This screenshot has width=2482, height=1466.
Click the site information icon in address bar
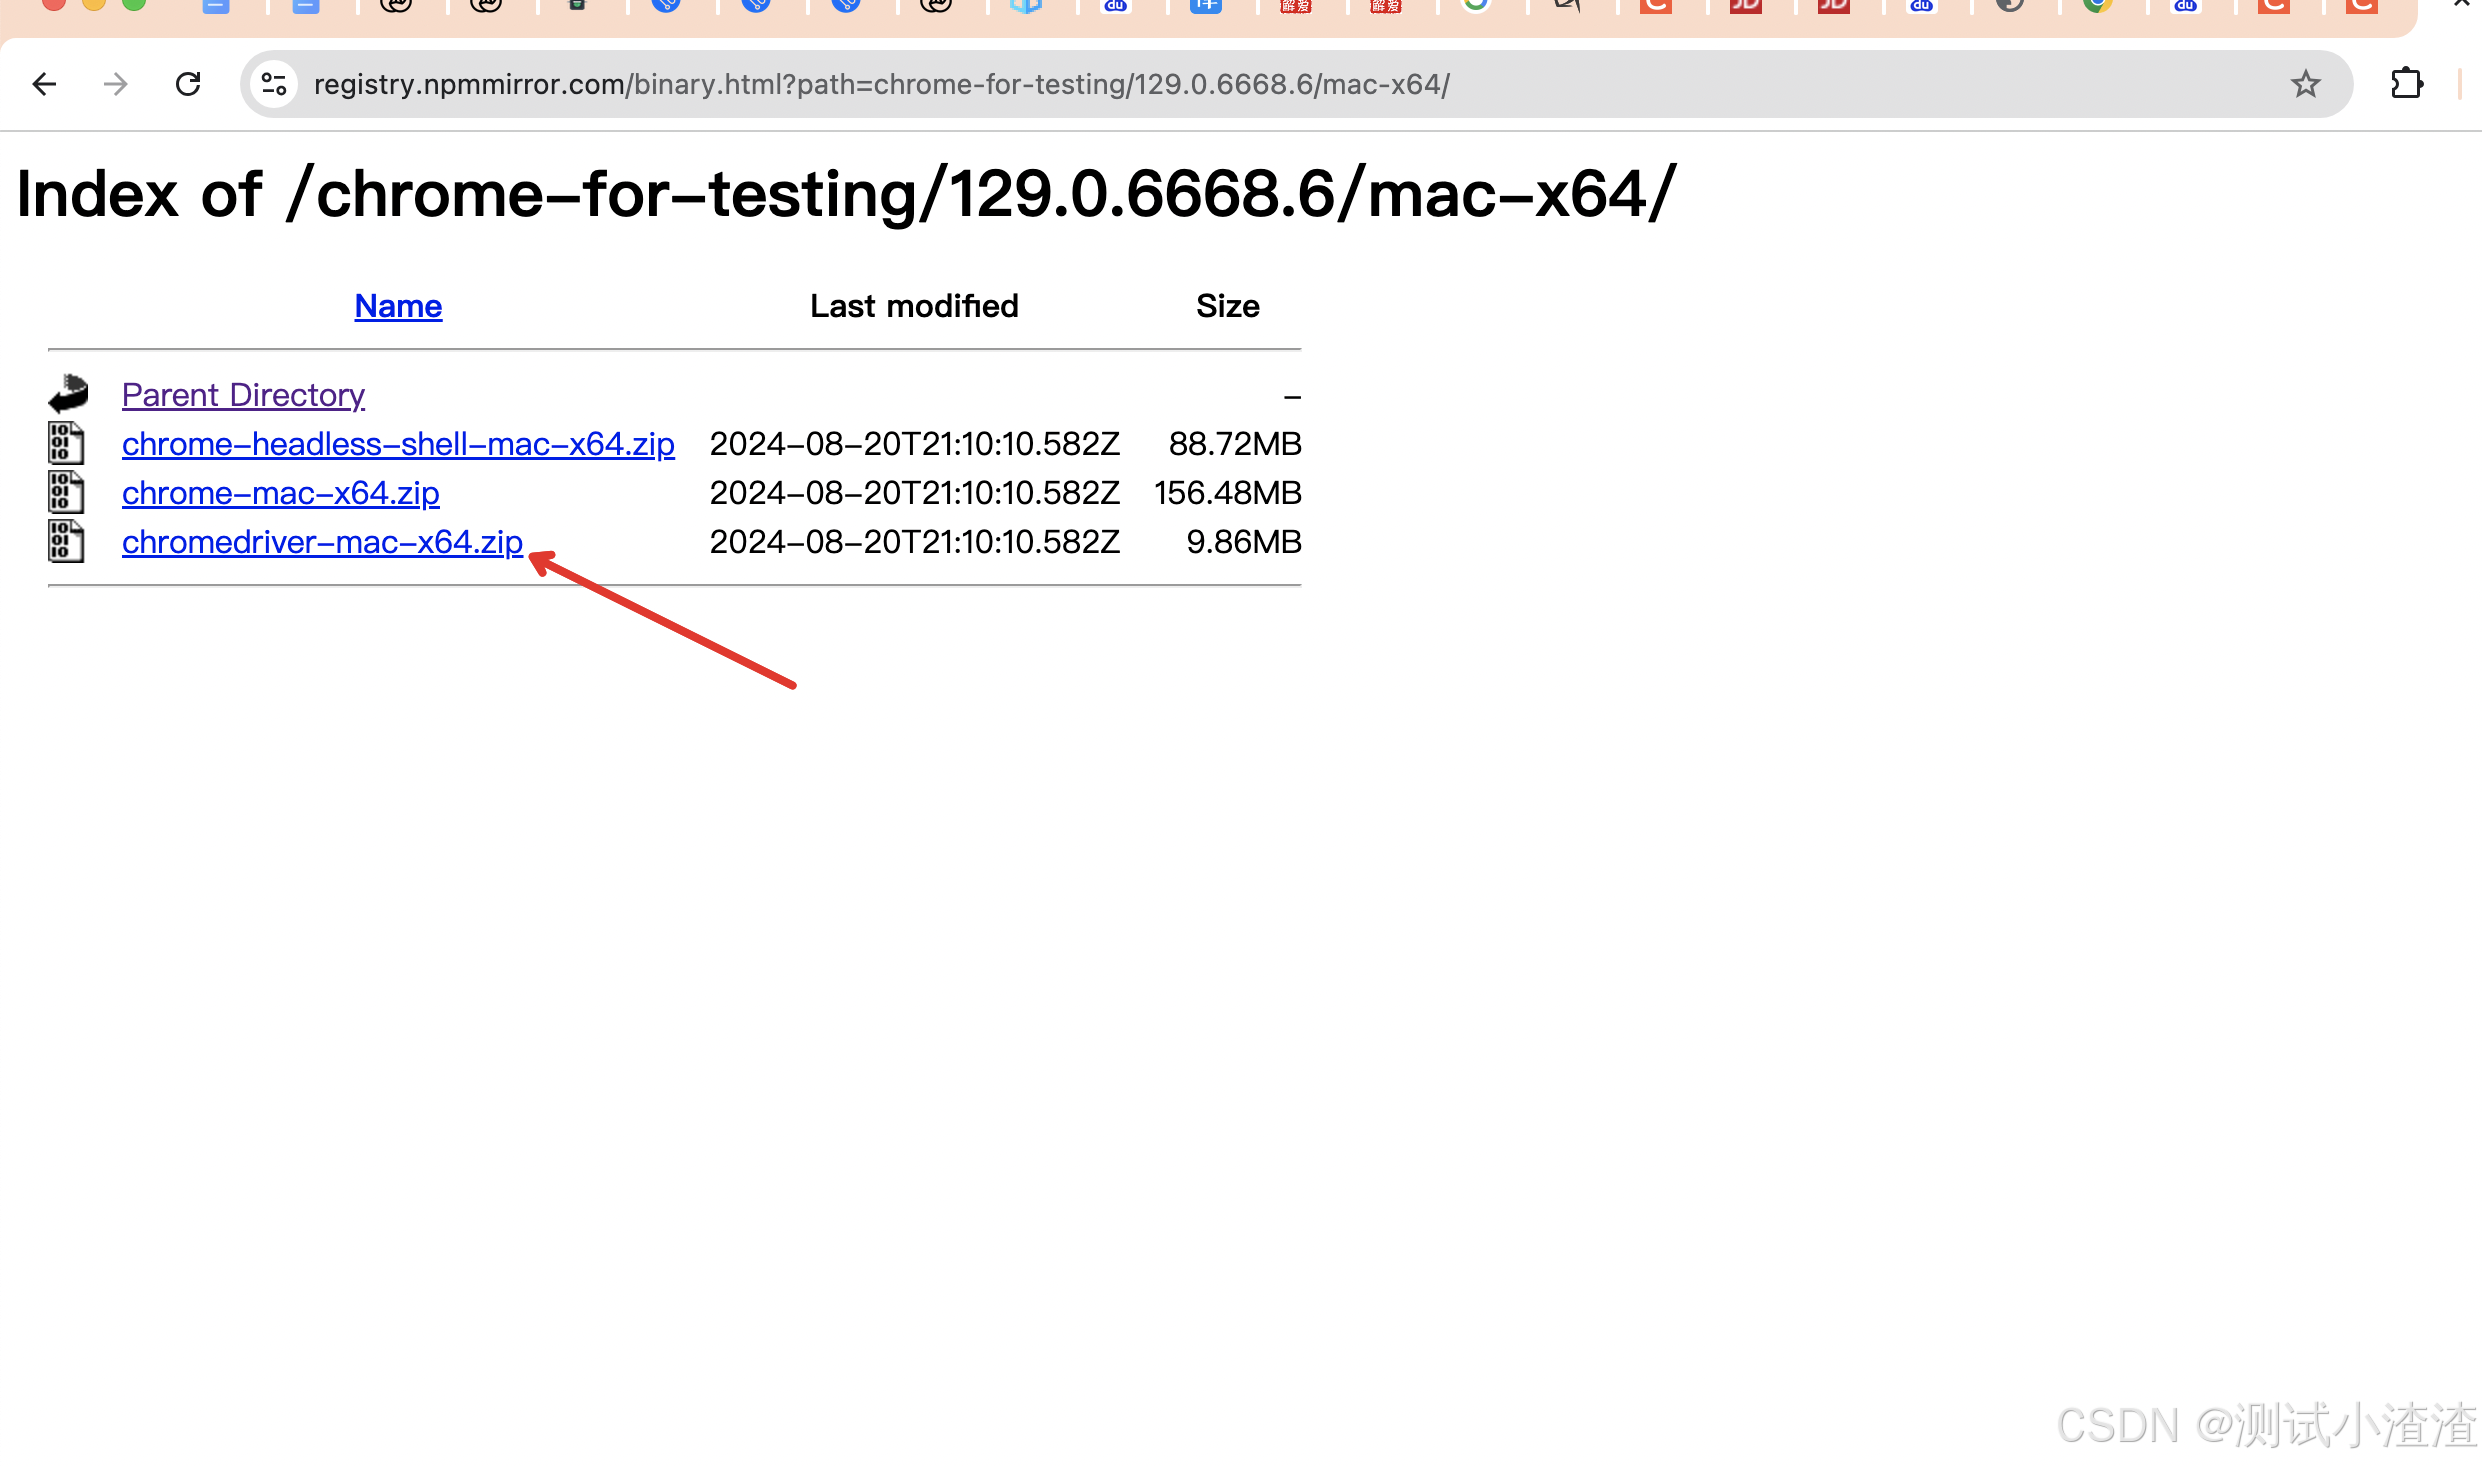click(273, 84)
